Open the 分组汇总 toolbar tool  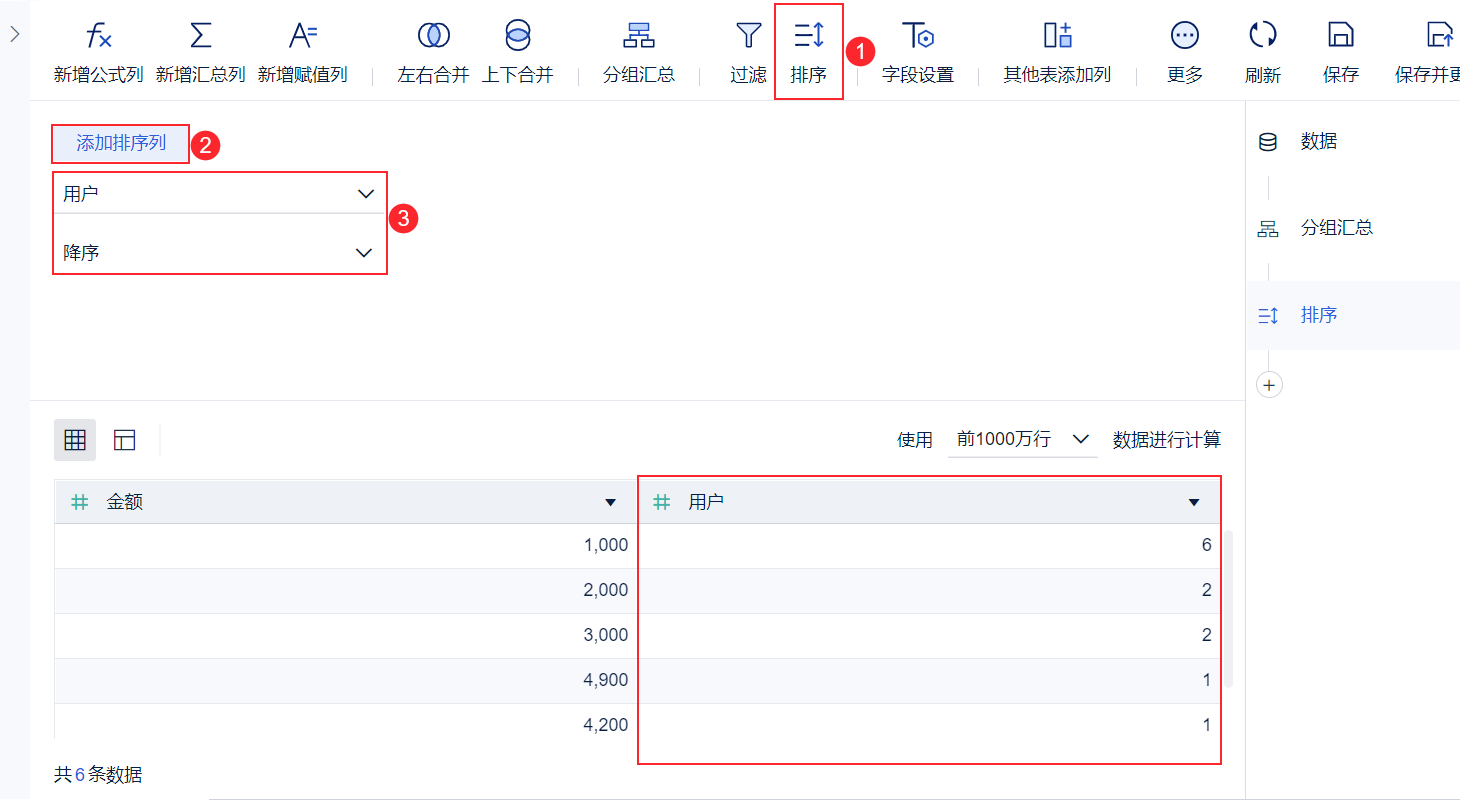(639, 37)
